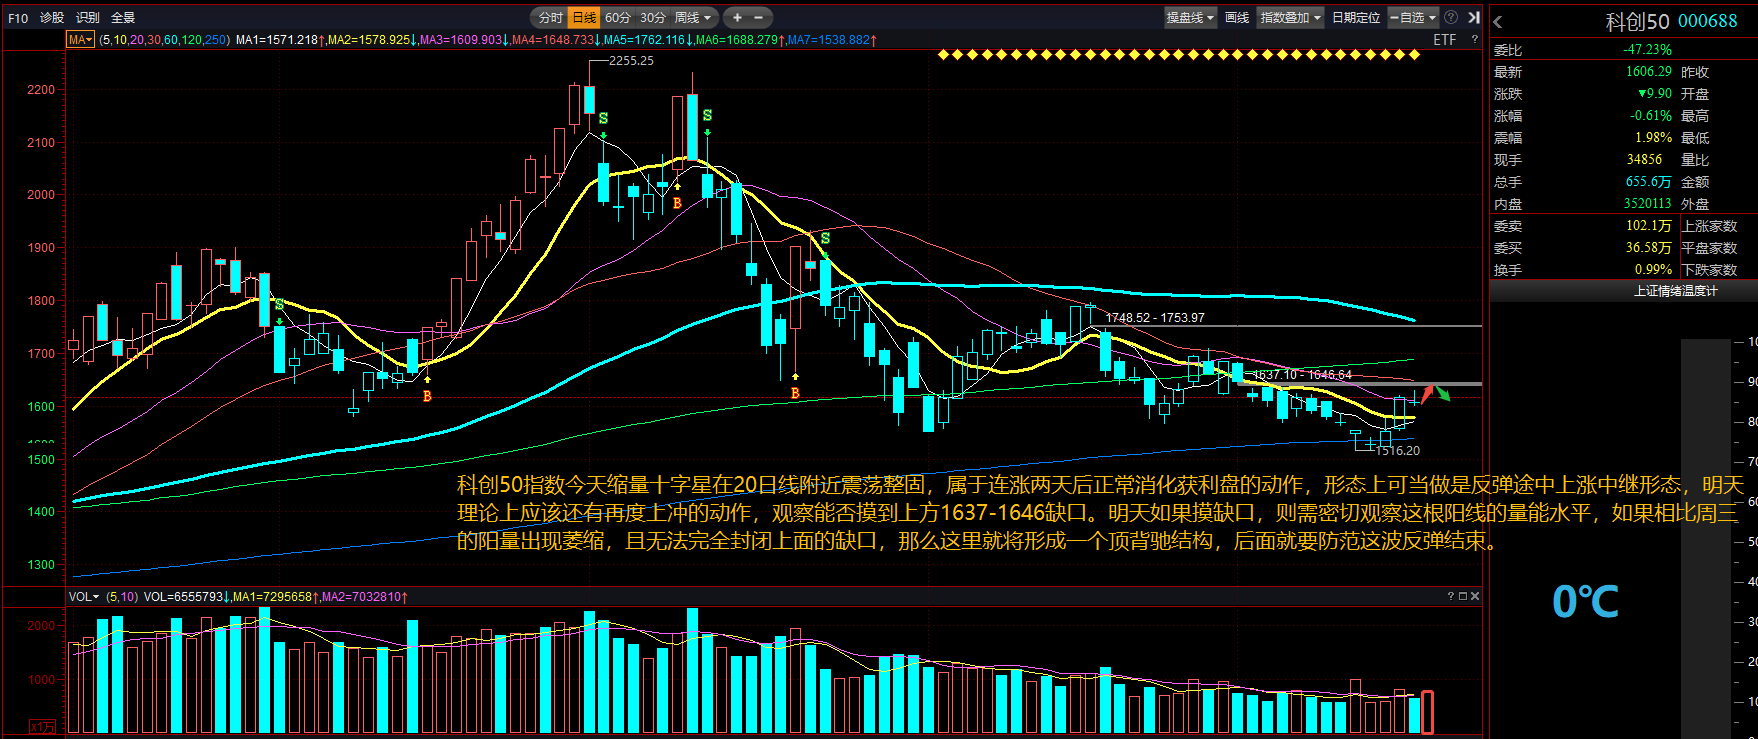1758x739 pixels.
Task: Open the F10 company info page
Action: coord(18,18)
